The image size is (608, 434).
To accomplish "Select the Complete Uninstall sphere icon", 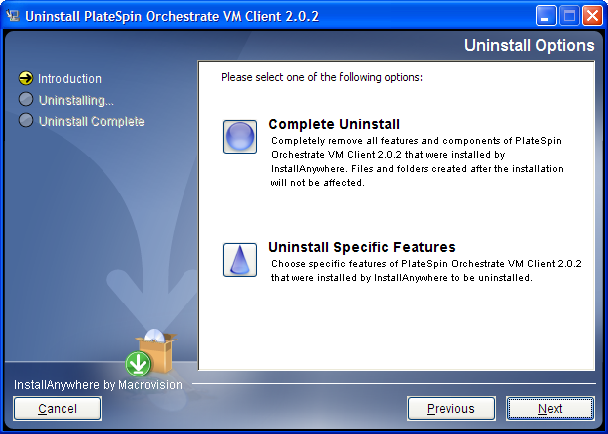I will tap(240, 137).
